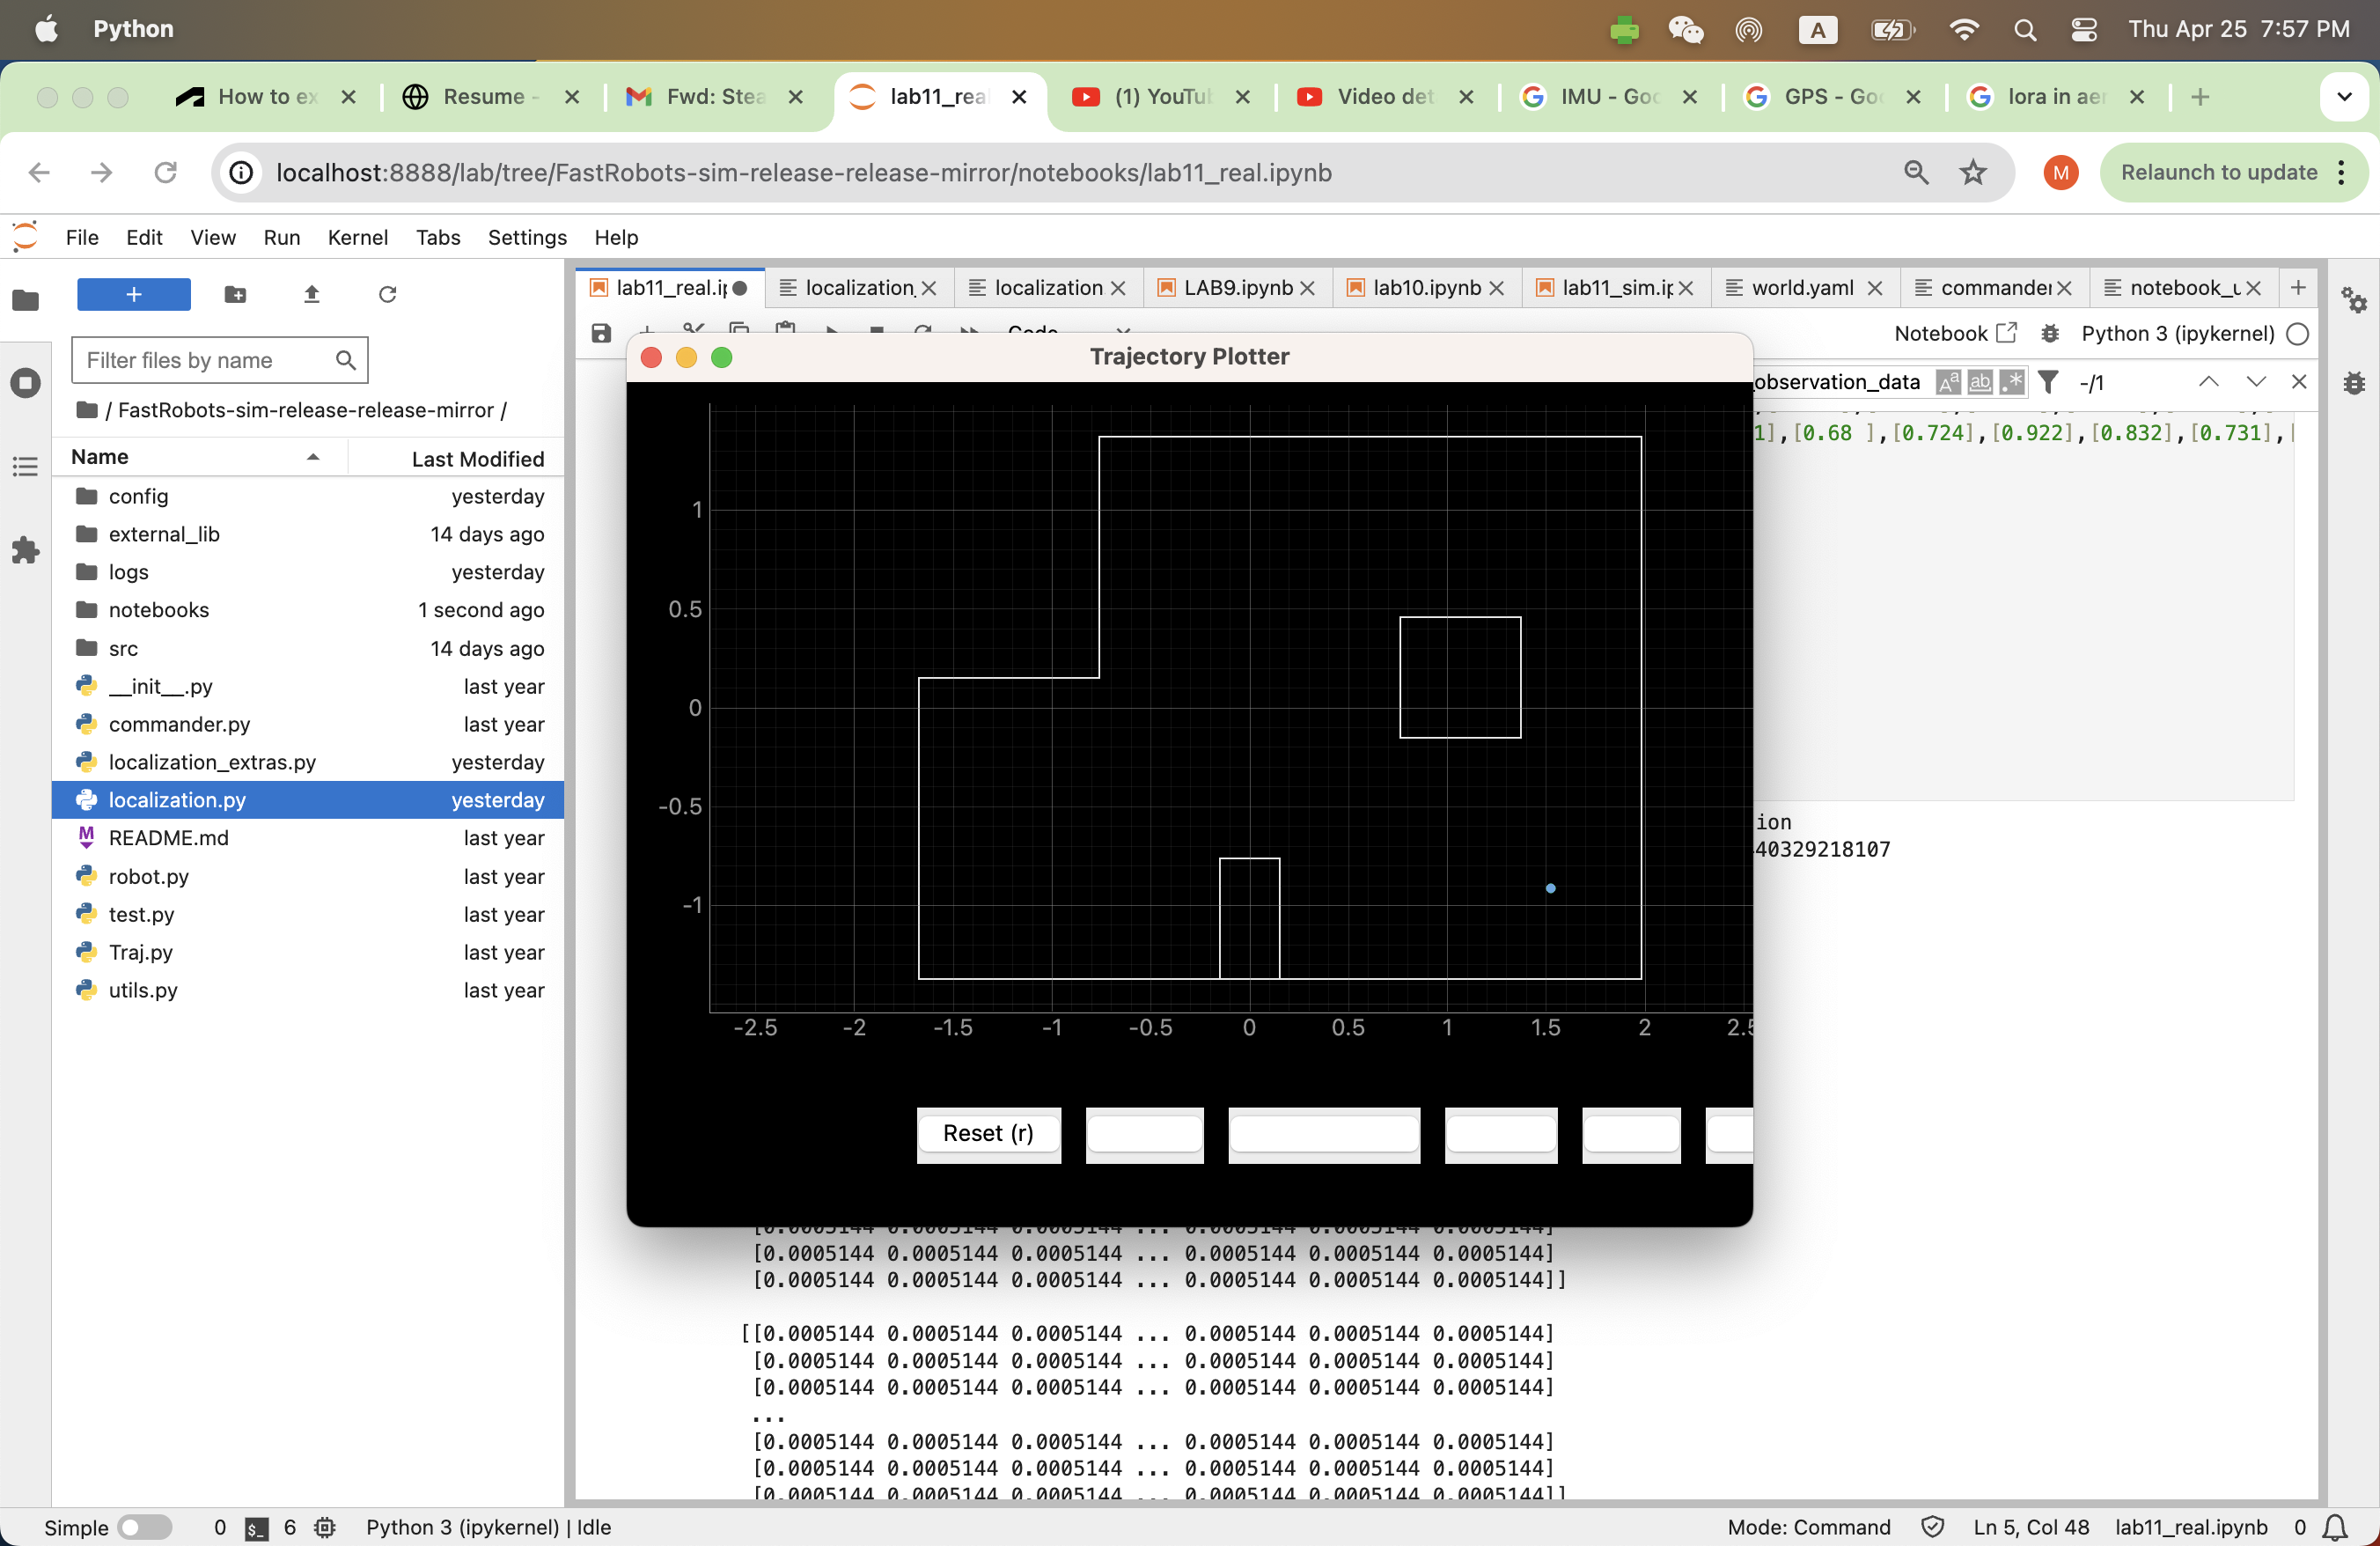Open the notebooks folder

[308, 610]
